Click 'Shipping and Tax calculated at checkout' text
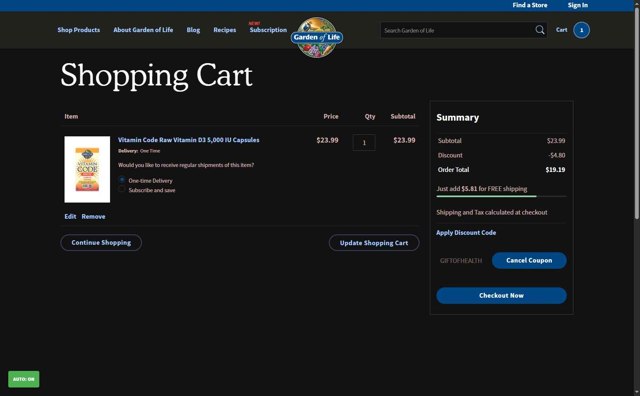The image size is (640, 396). coord(492,212)
